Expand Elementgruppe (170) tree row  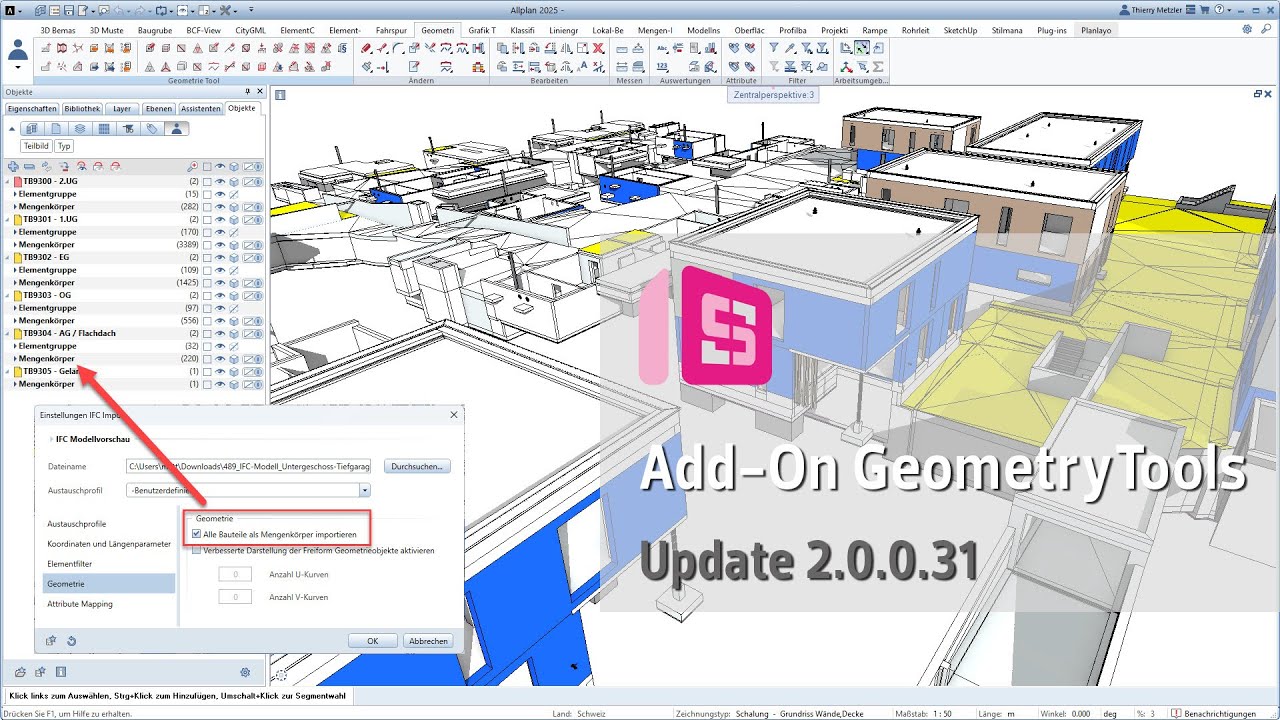15,232
